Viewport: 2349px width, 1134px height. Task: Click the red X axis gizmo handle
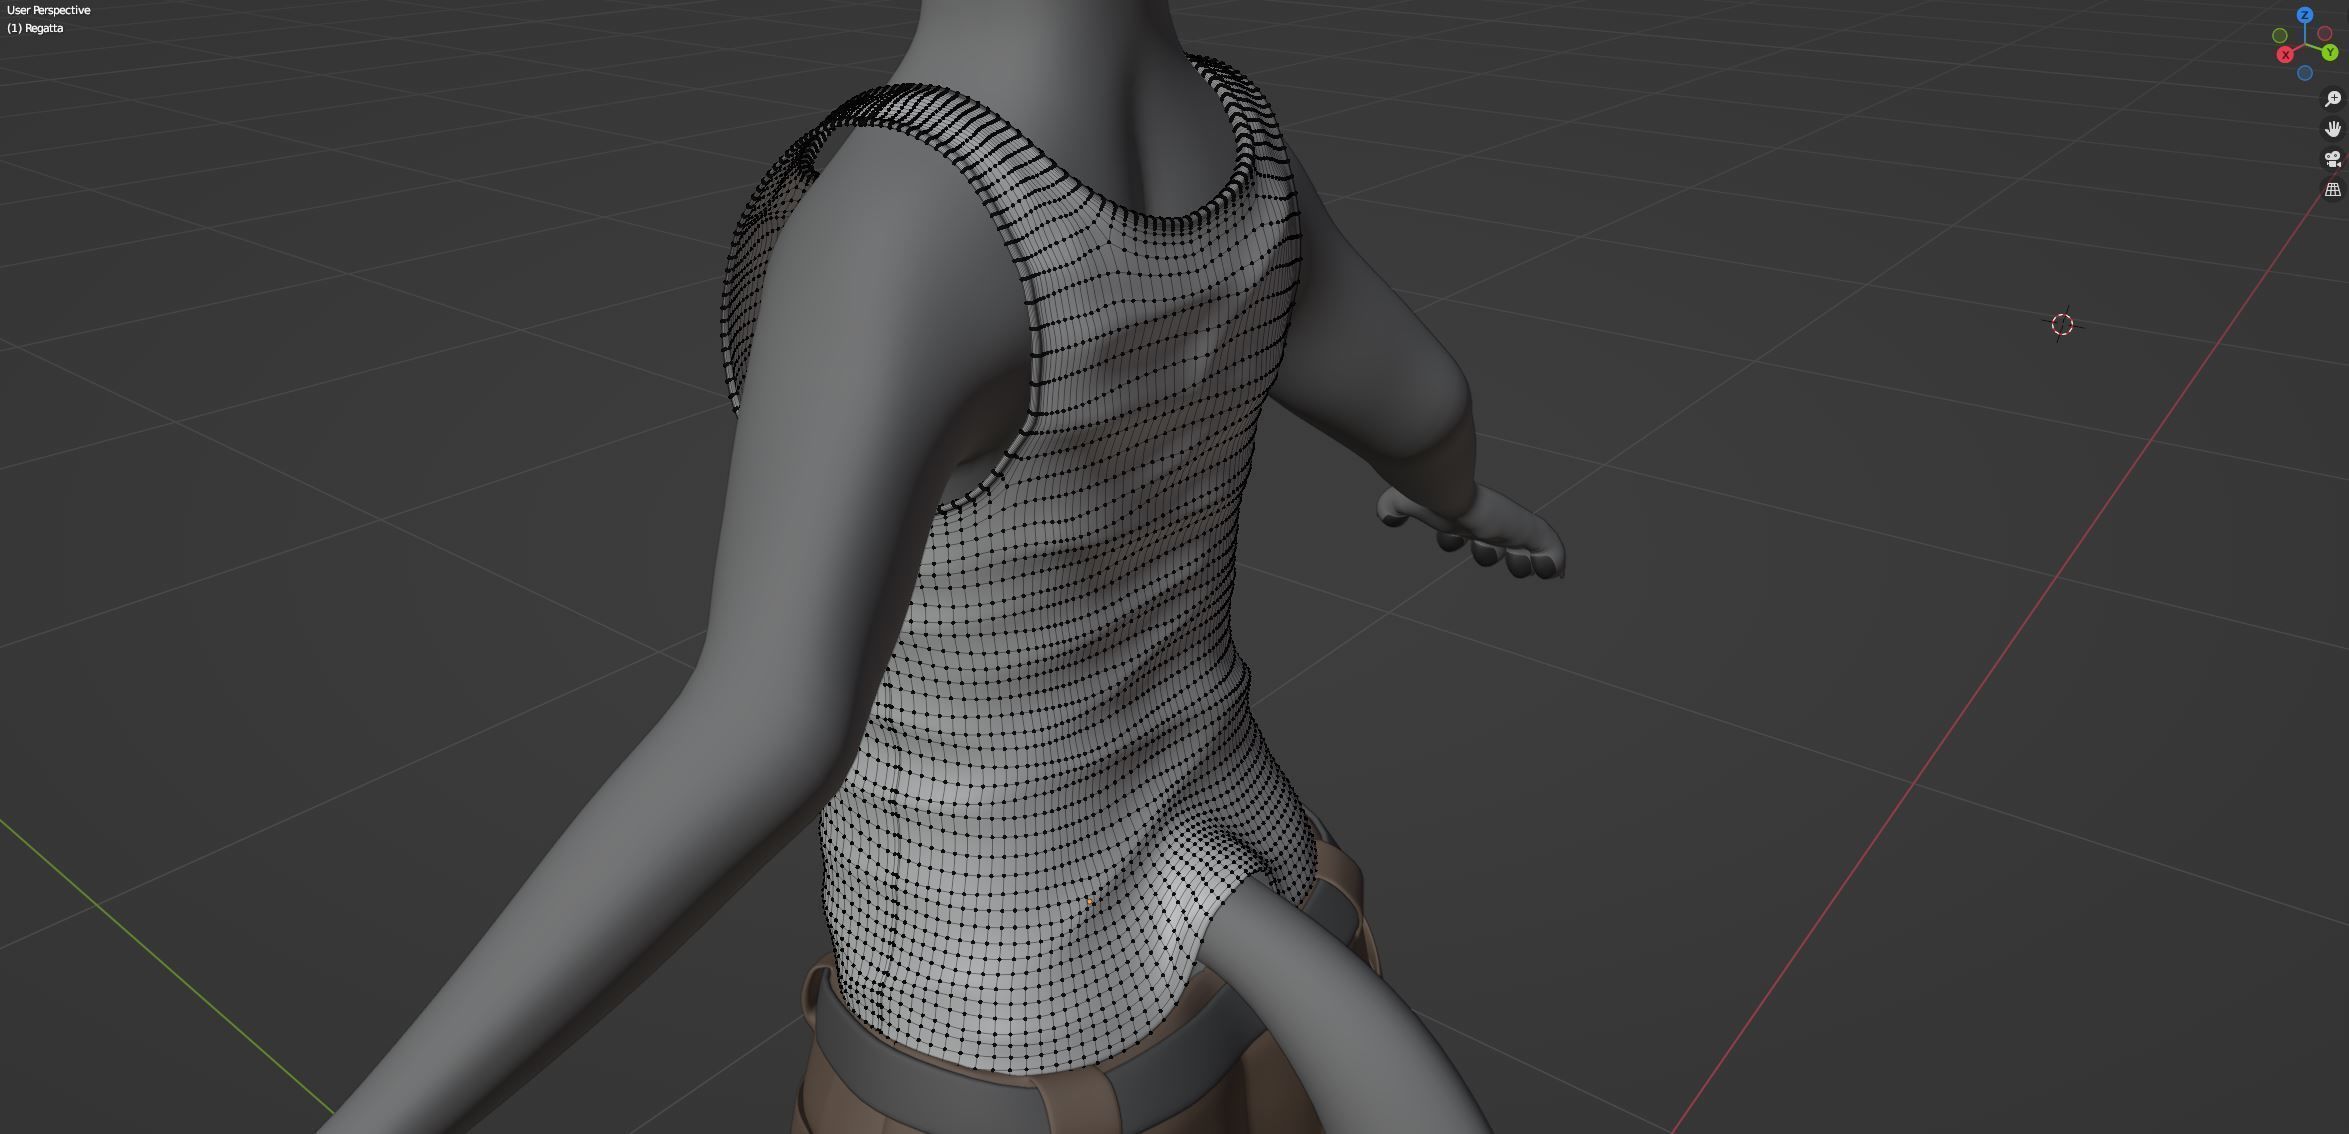[2285, 55]
